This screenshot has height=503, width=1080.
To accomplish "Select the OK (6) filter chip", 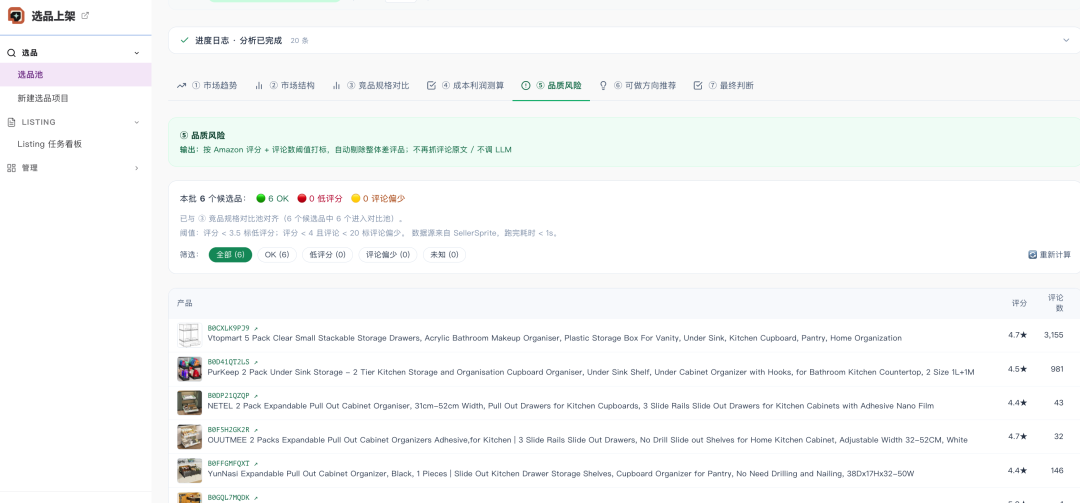I will pyautogui.click(x=277, y=254).
